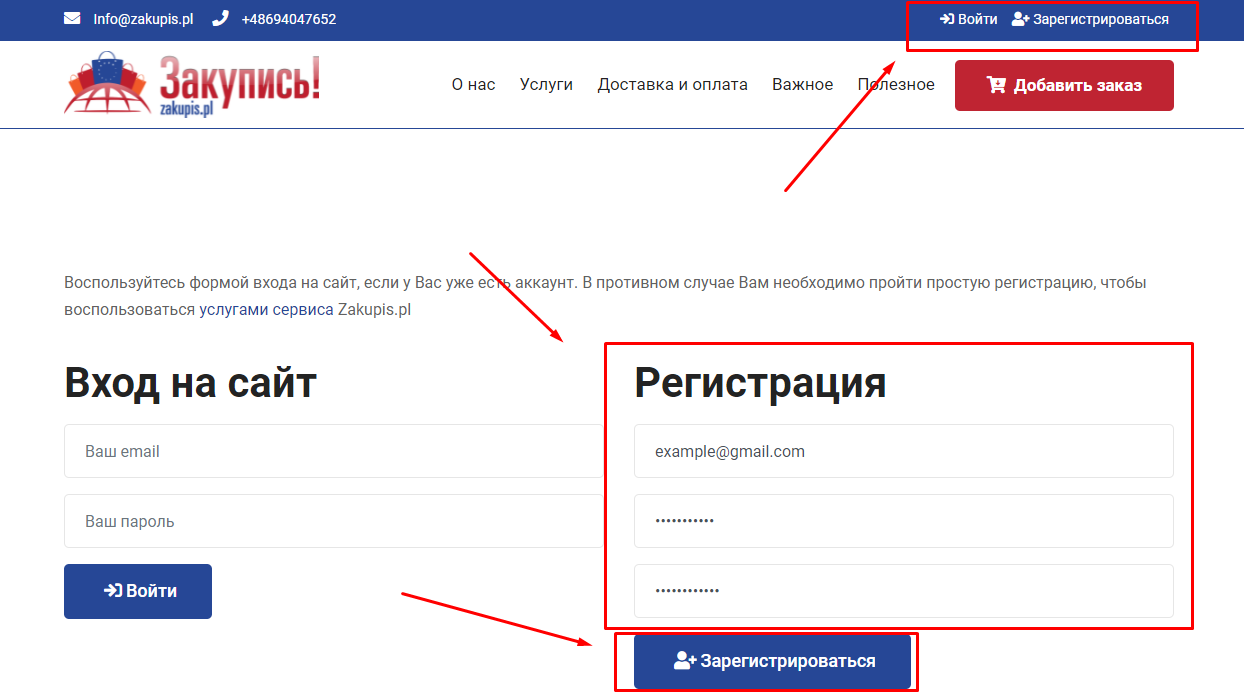Click the Закупись! zakupis.pl logo

pyautogui.click(x=192, y=85)
